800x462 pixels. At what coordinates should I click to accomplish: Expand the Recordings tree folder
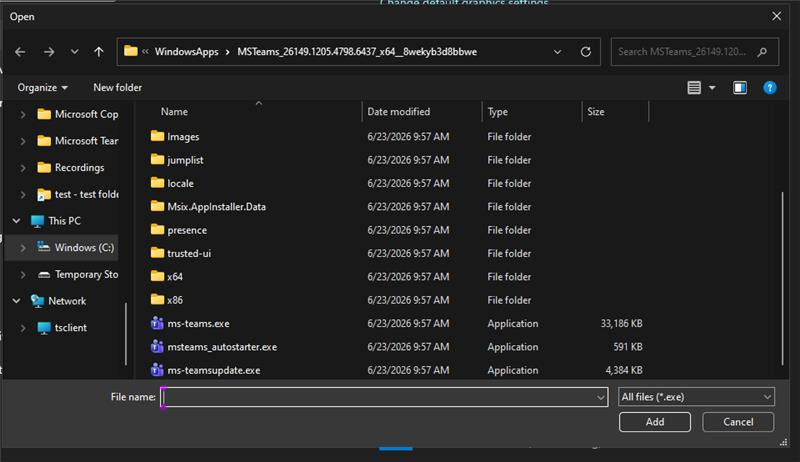pos(22,168)
